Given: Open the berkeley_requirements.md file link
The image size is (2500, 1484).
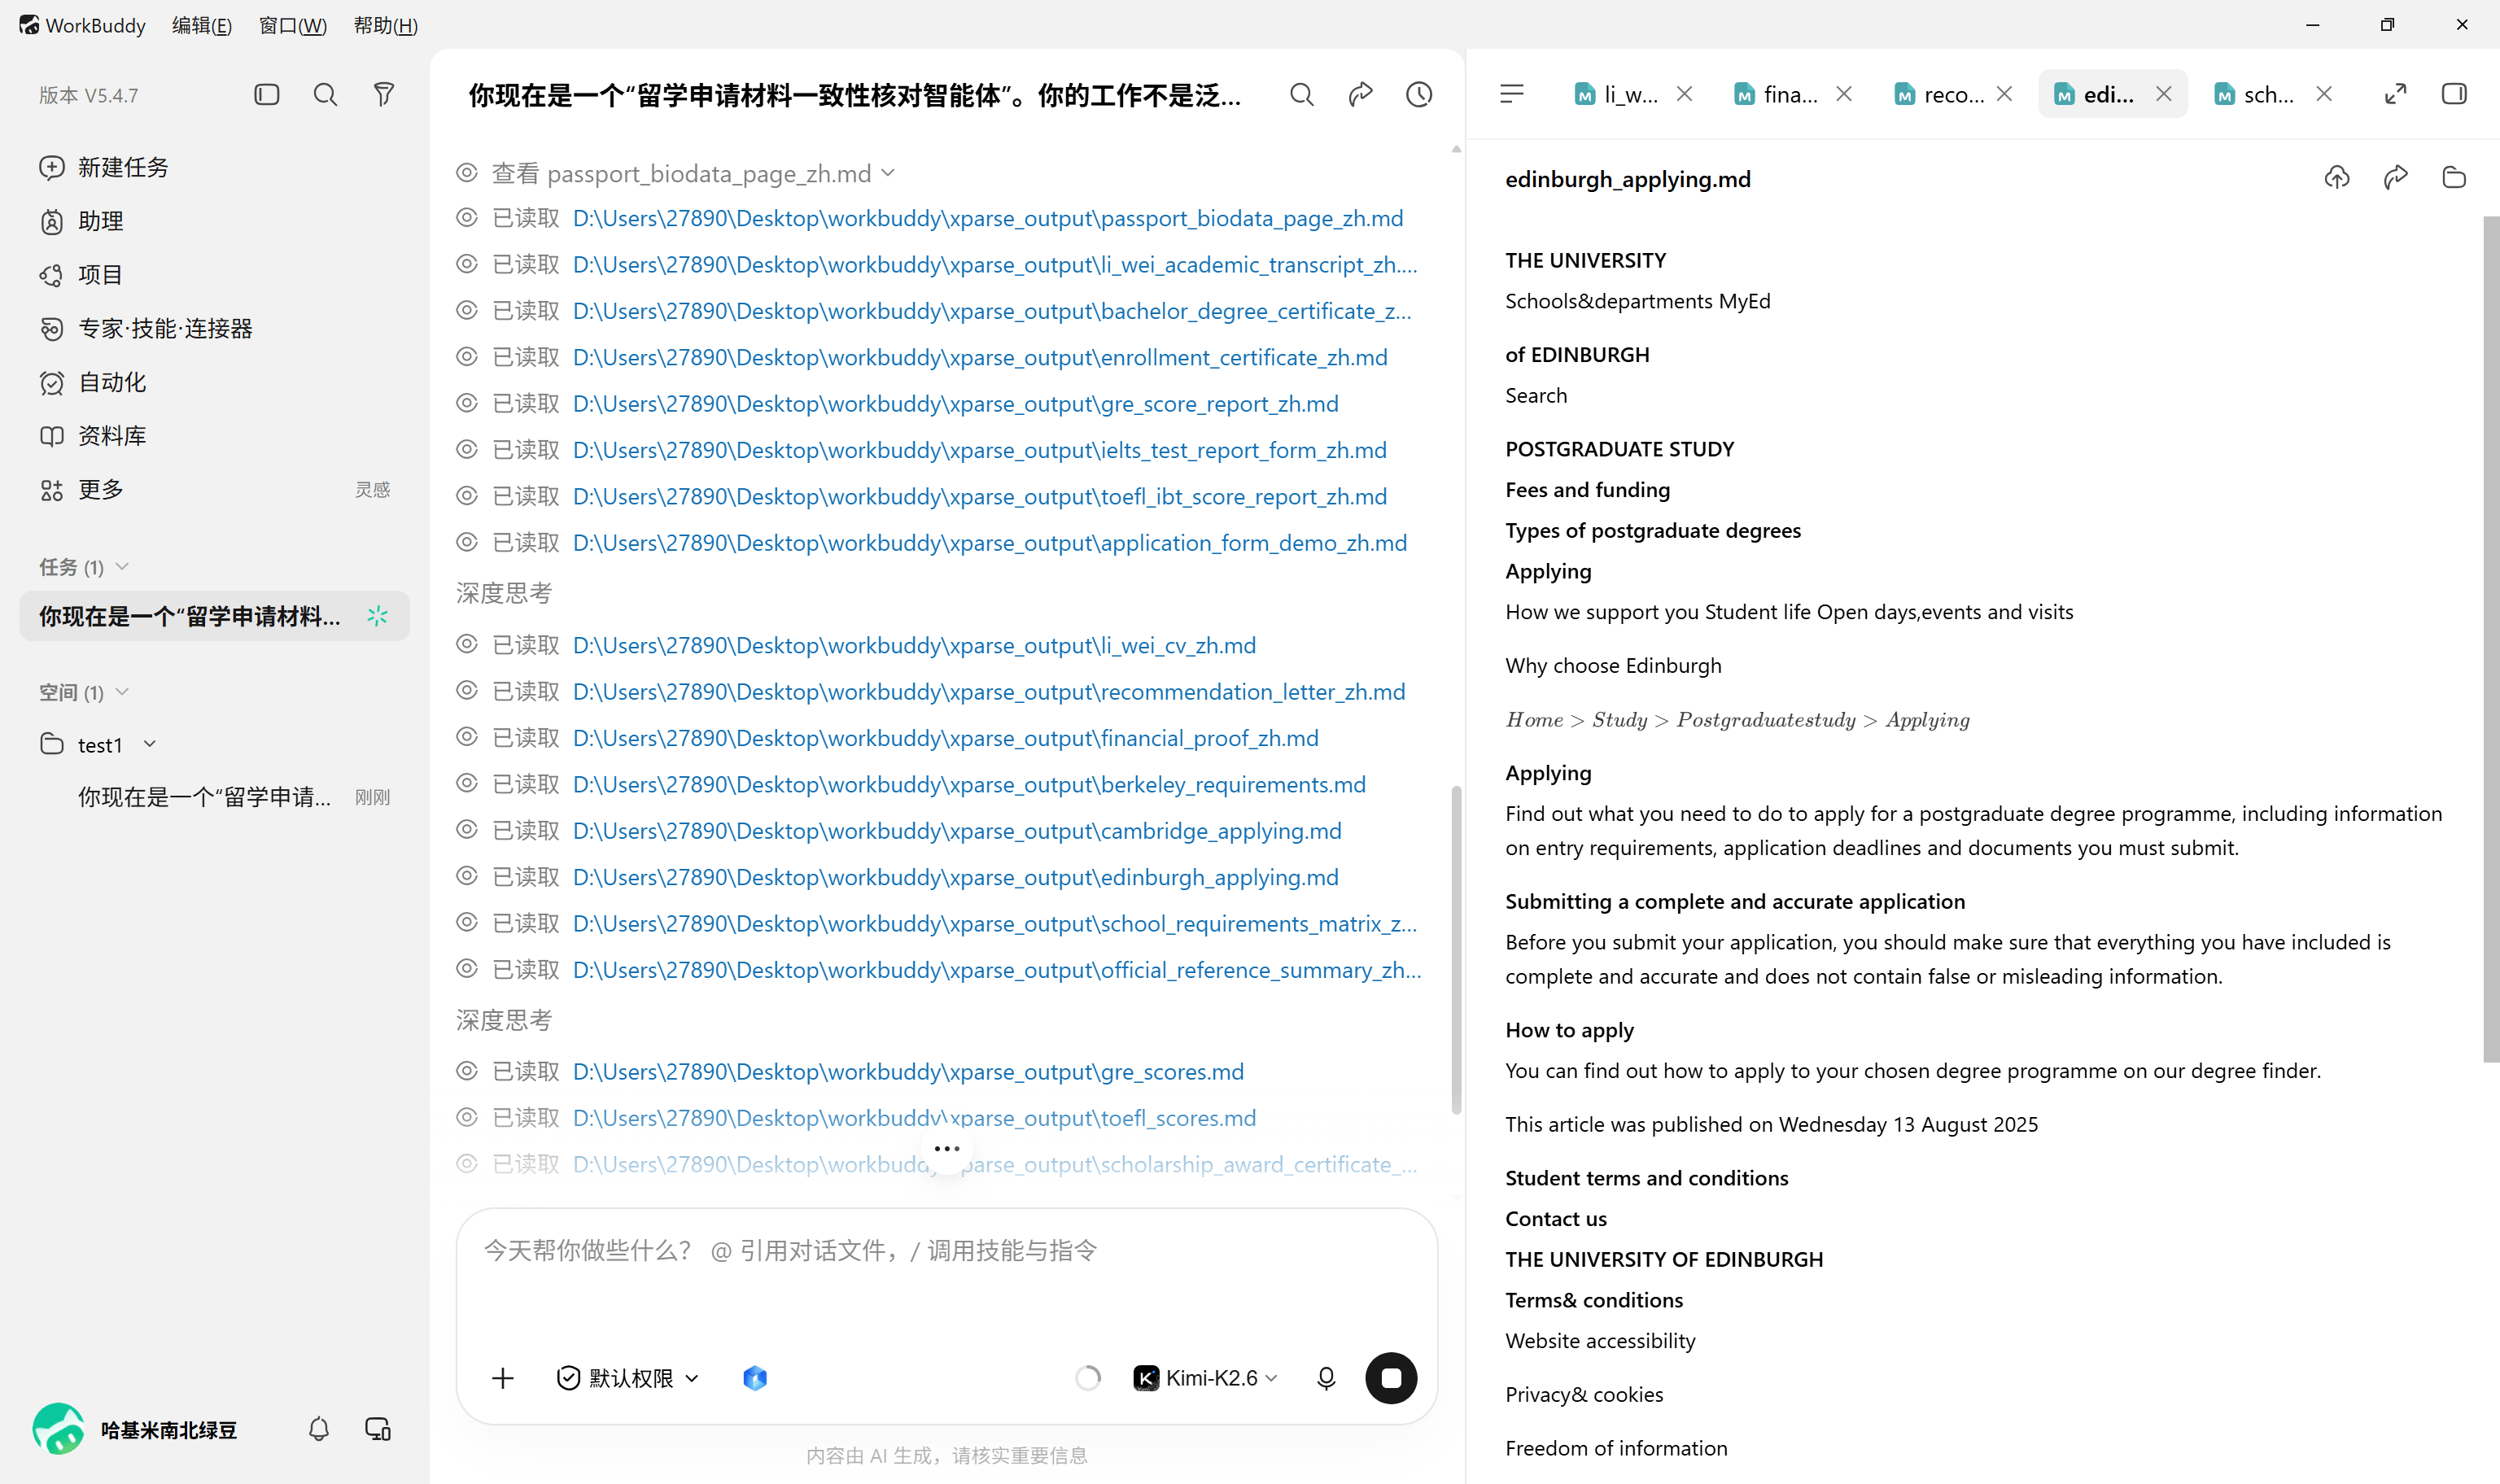Looking at the screenshot, I should [x=969, y=784].
